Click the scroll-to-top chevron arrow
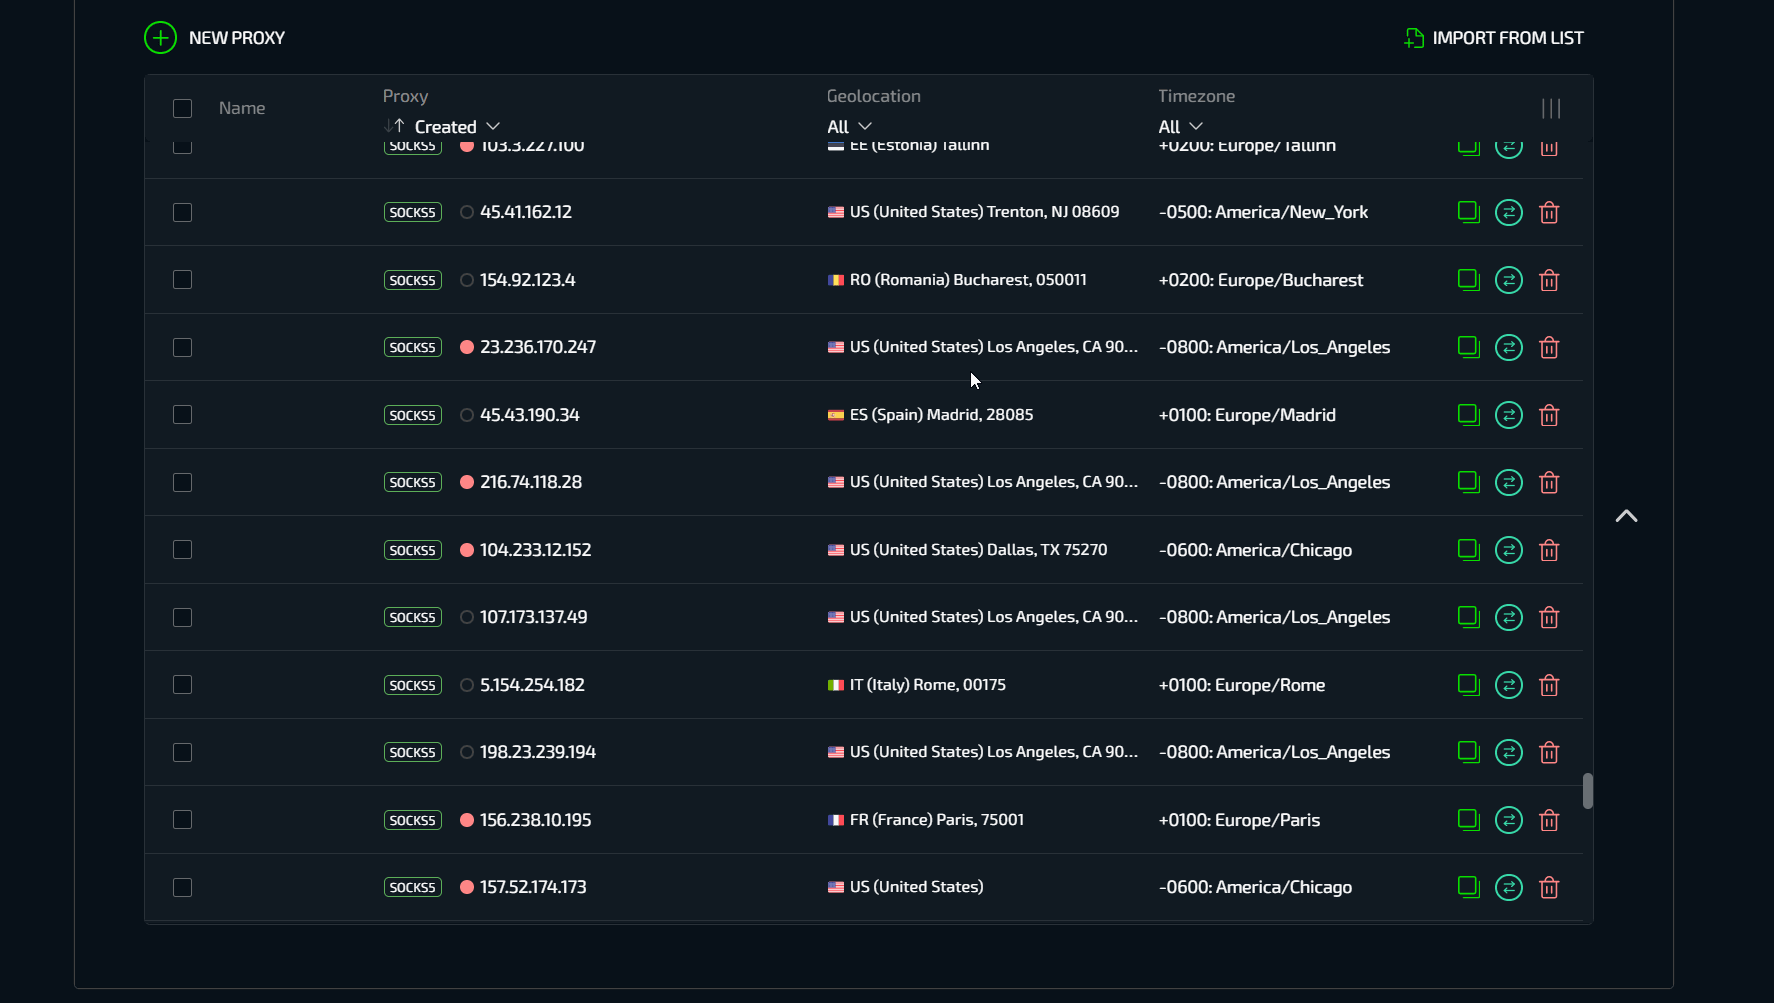Image resolution: width=1774 pixels, height=1003 pixels. point(1626,516)
